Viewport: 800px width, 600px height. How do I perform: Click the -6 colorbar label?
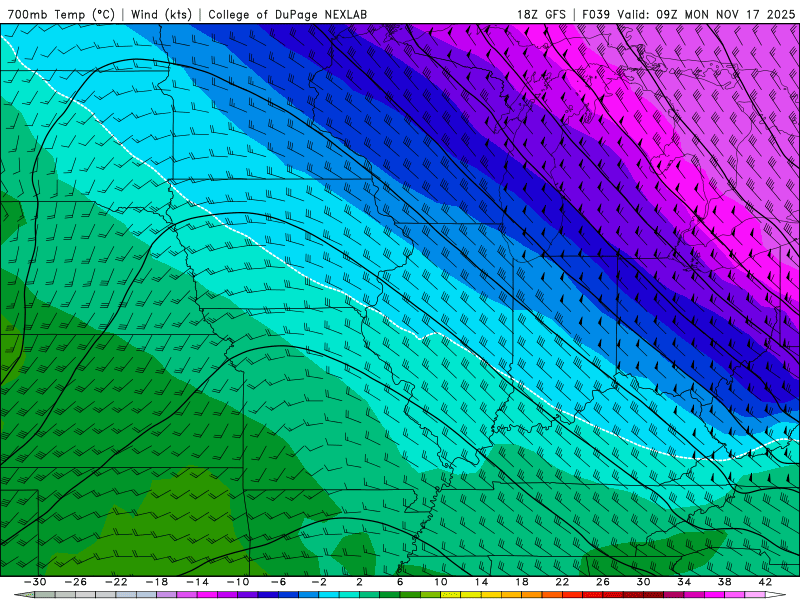pos(278,582)
